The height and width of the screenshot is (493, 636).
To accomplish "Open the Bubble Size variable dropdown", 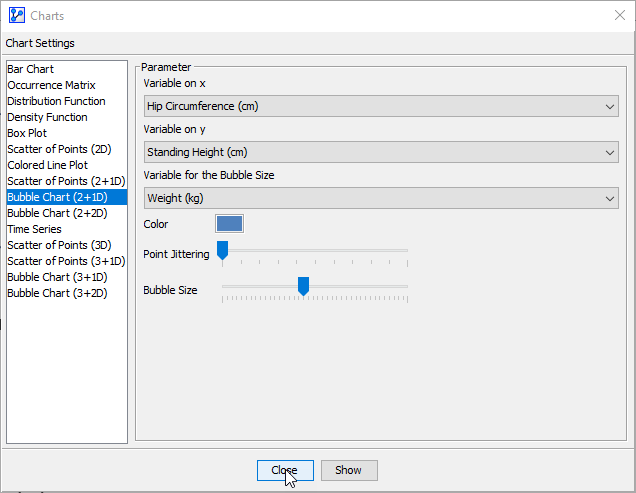I will [381, 198].
